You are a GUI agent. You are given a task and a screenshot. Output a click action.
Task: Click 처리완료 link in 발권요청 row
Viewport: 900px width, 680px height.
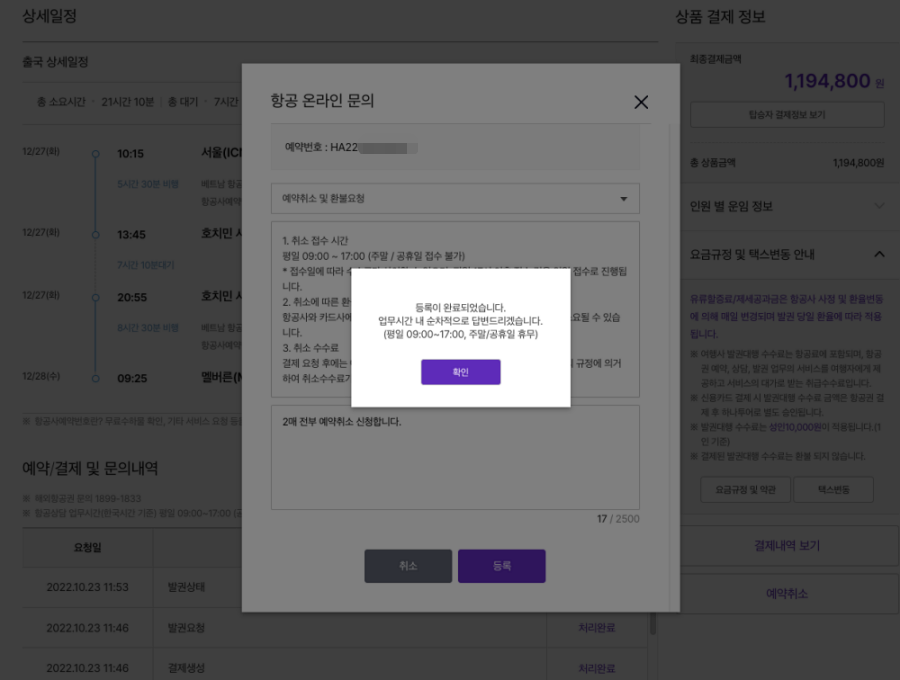click(596, 628)
